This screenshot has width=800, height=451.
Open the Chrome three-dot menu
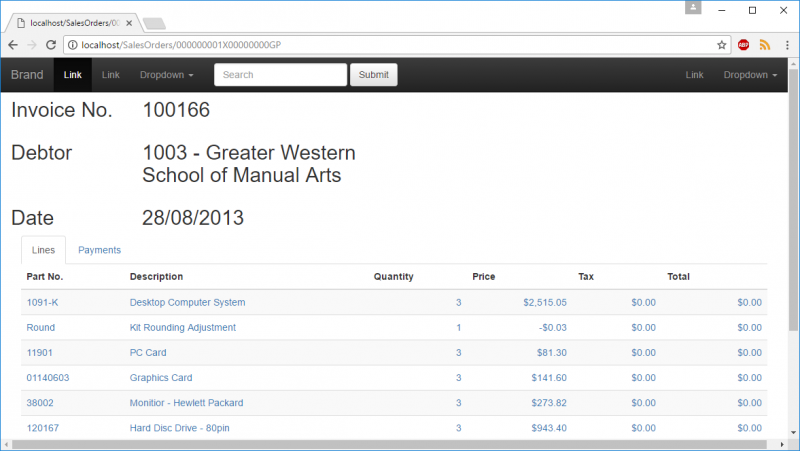coord(785,45)
